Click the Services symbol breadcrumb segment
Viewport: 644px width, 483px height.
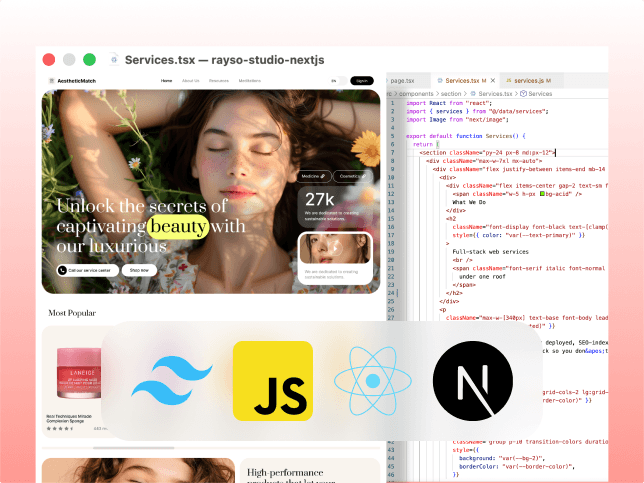click(x=540, y=94)
